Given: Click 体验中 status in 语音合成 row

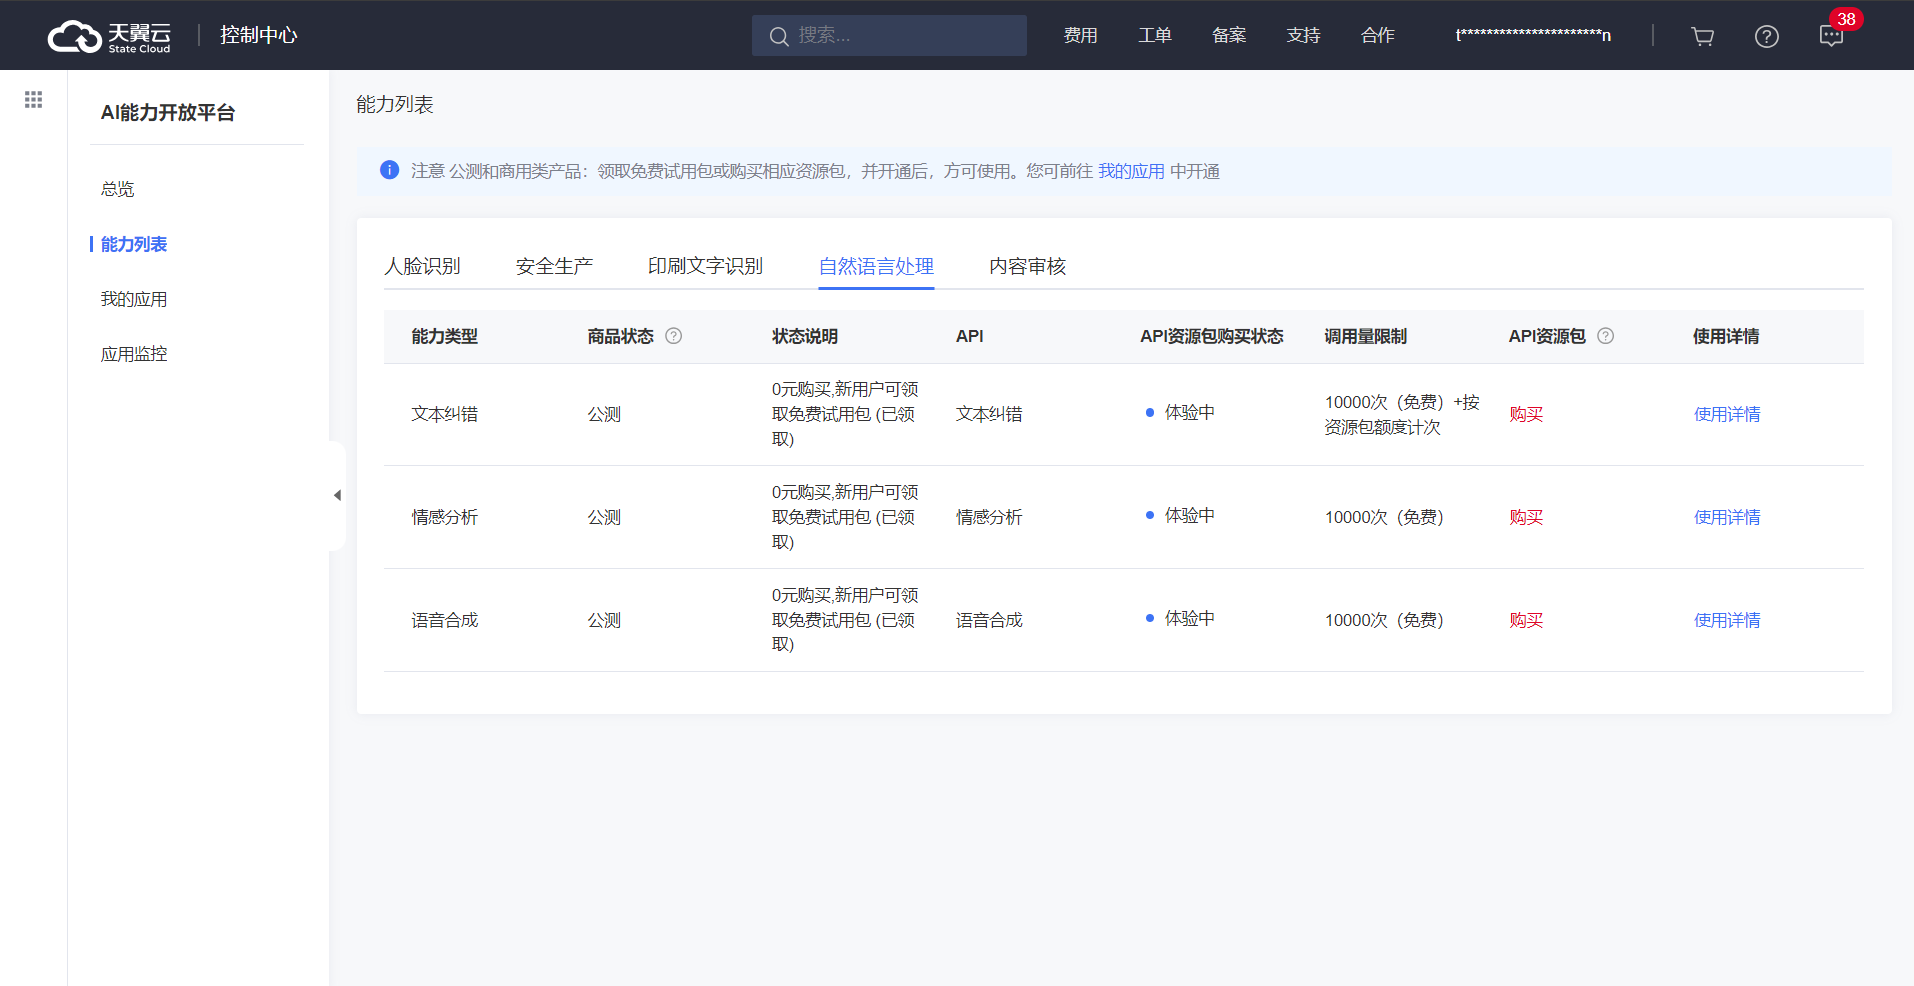Looking at the screenshot, I should [x=1189, y=618].
